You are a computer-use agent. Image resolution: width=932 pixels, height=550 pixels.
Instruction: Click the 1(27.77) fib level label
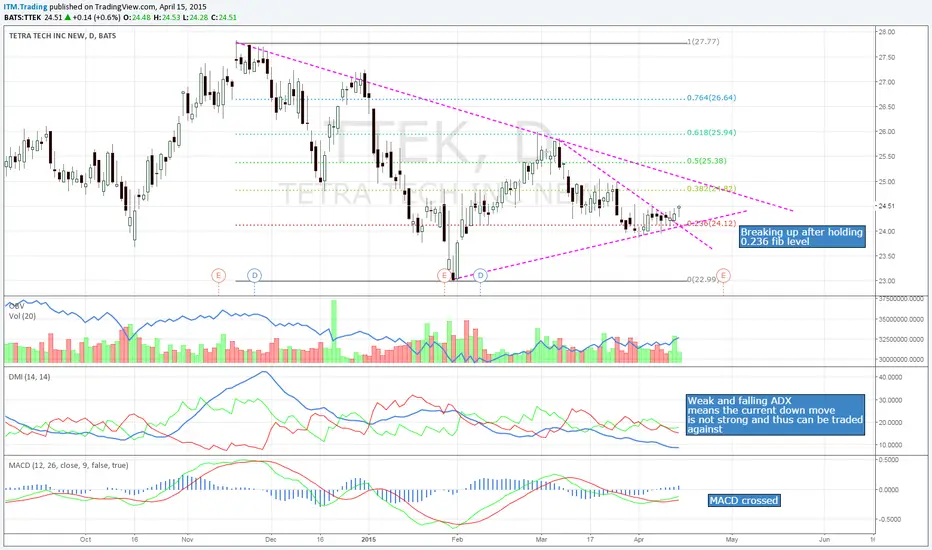click(703, 42)
